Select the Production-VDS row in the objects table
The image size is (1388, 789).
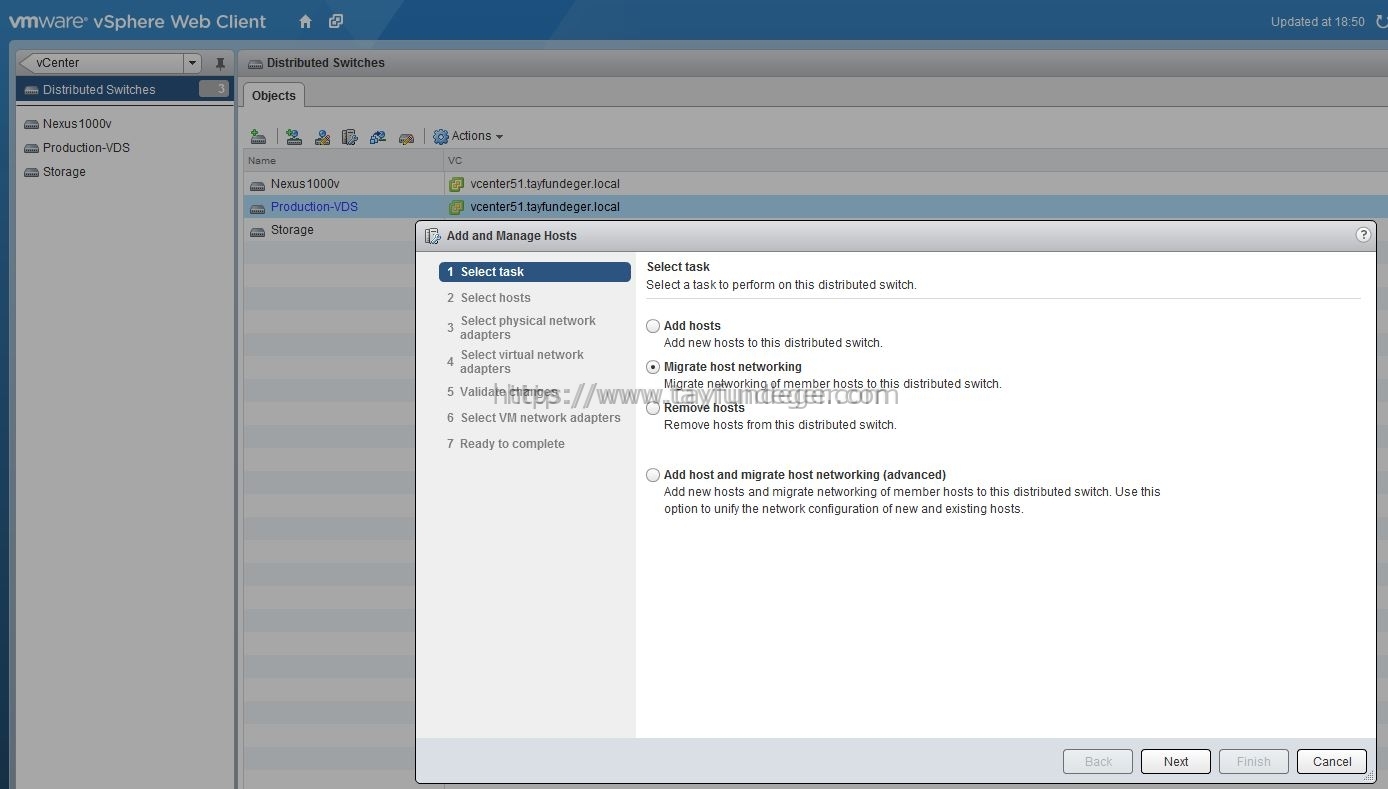pos(815,207)
